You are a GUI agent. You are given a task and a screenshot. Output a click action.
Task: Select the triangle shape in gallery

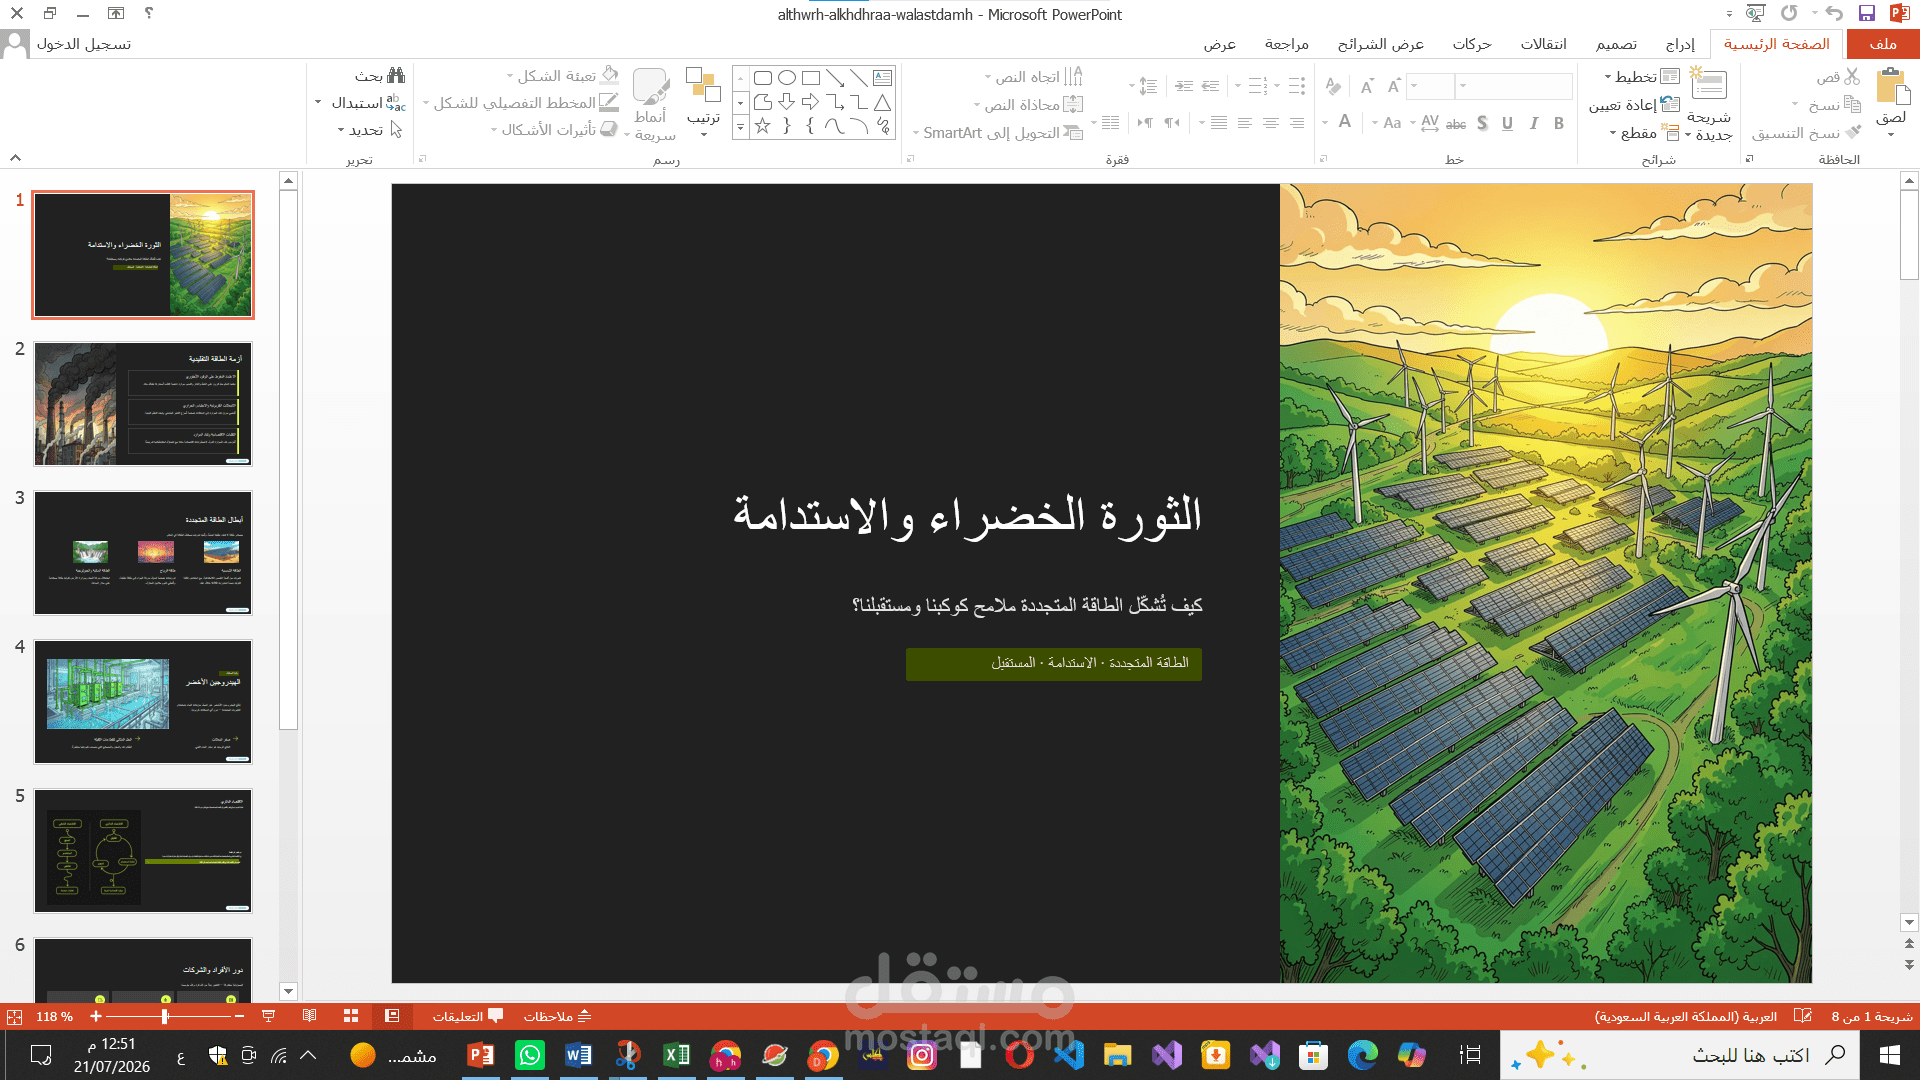pos(883,101)
